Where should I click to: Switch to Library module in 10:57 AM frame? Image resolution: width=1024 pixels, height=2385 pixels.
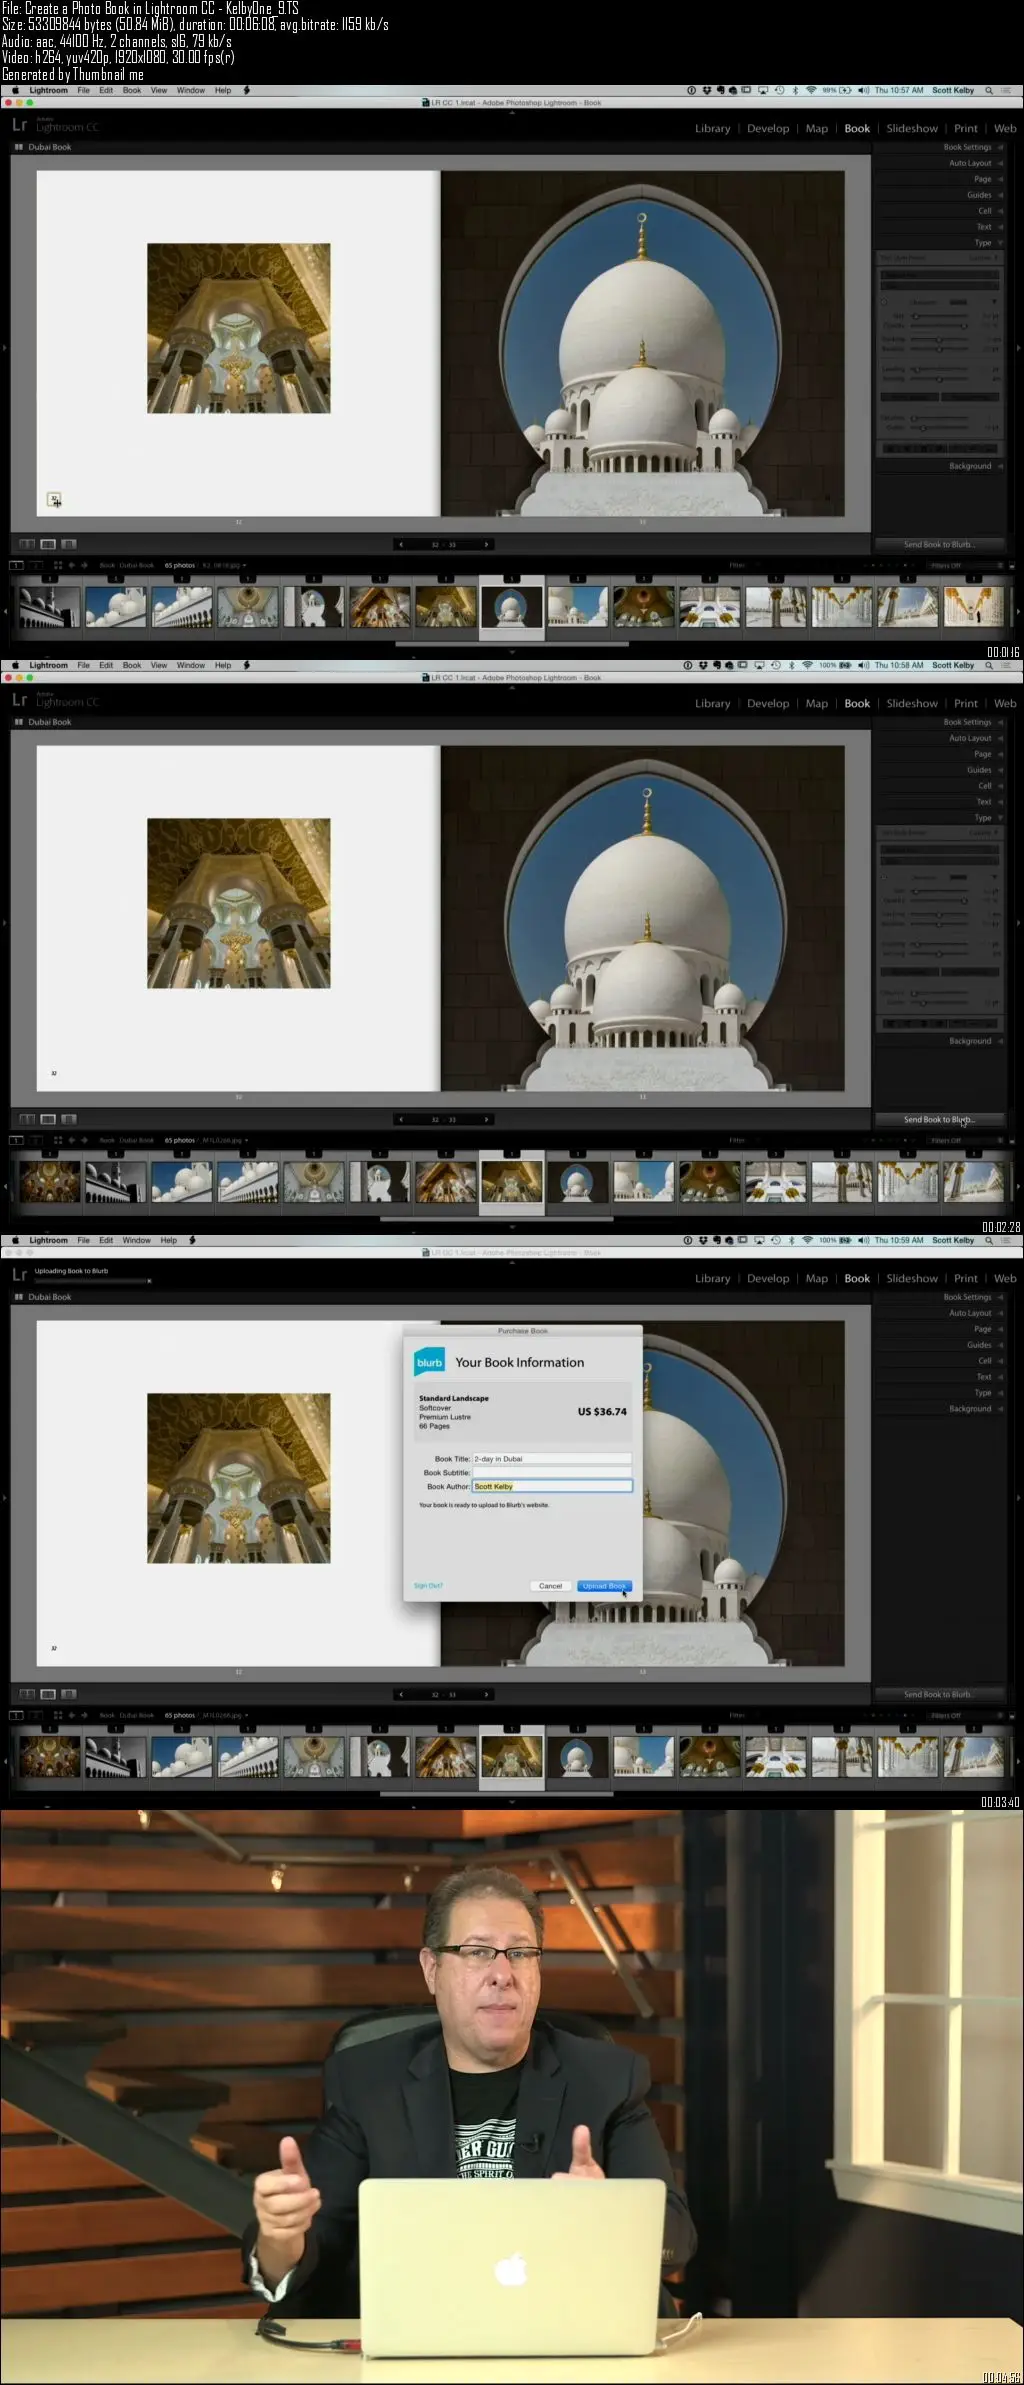click(x=713, y=128)
